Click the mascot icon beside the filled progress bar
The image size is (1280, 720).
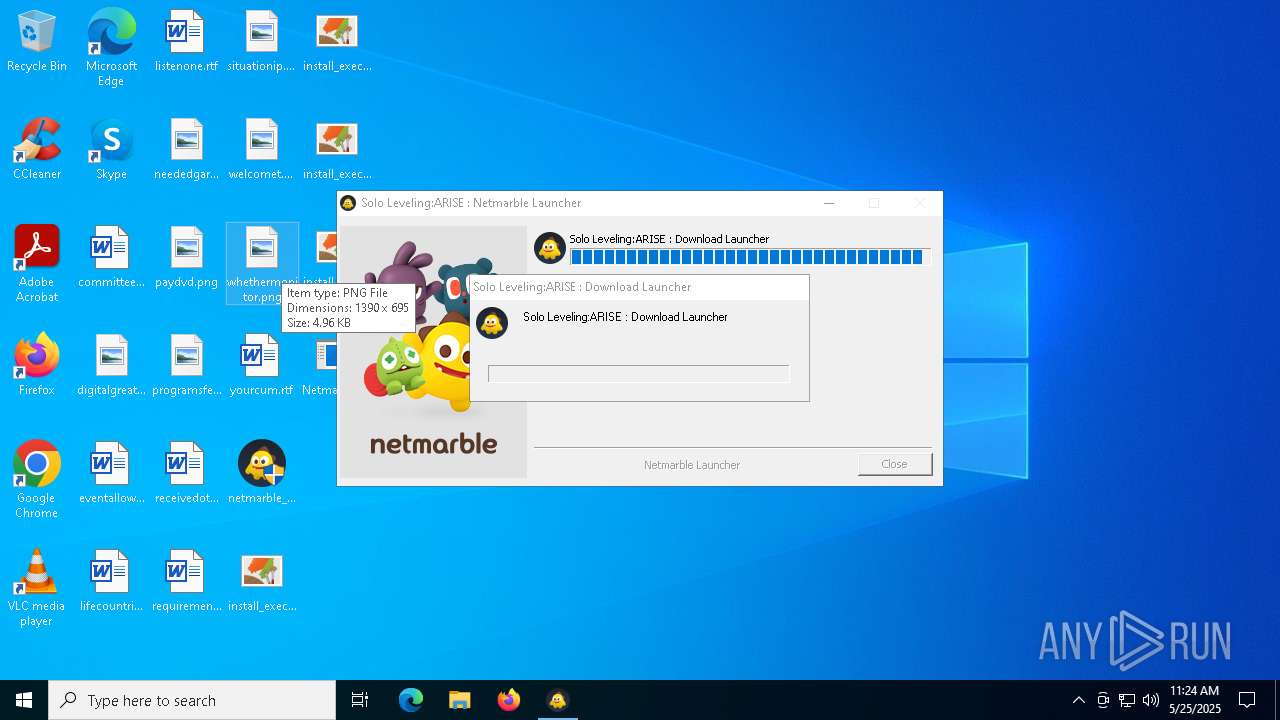click(x=550, y=248)
